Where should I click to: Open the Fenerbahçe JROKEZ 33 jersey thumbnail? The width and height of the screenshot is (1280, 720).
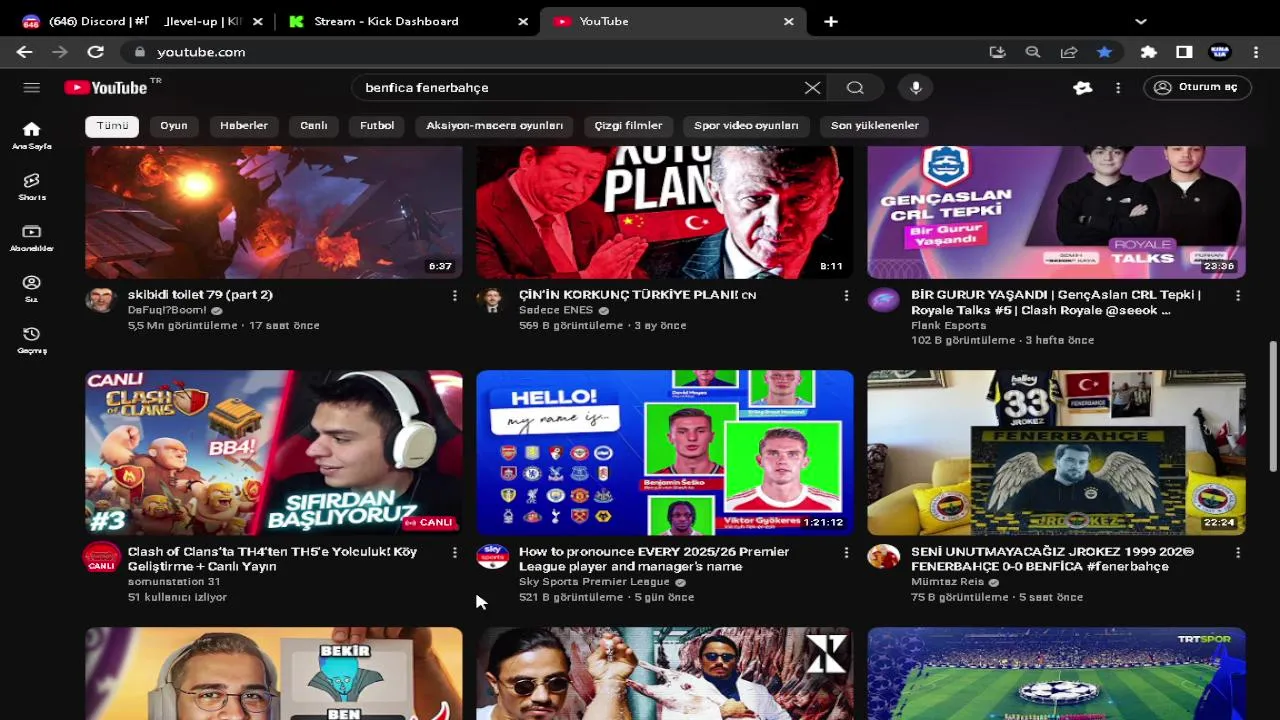point(1056,453)
